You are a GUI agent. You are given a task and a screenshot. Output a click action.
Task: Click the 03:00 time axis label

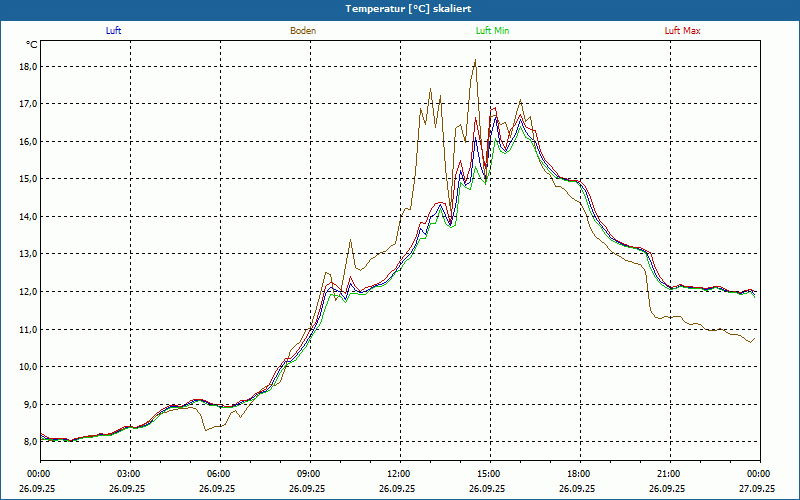coord(129,474)
